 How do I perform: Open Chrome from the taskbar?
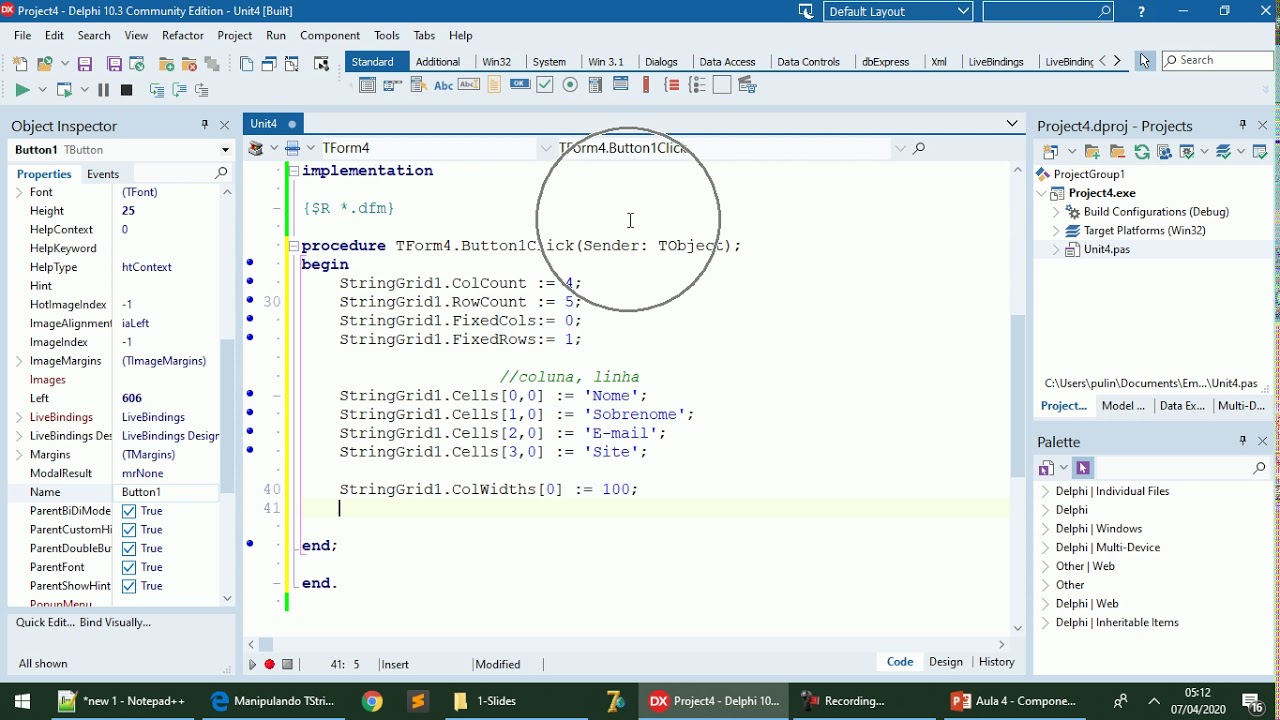click(x=372, y=701)
